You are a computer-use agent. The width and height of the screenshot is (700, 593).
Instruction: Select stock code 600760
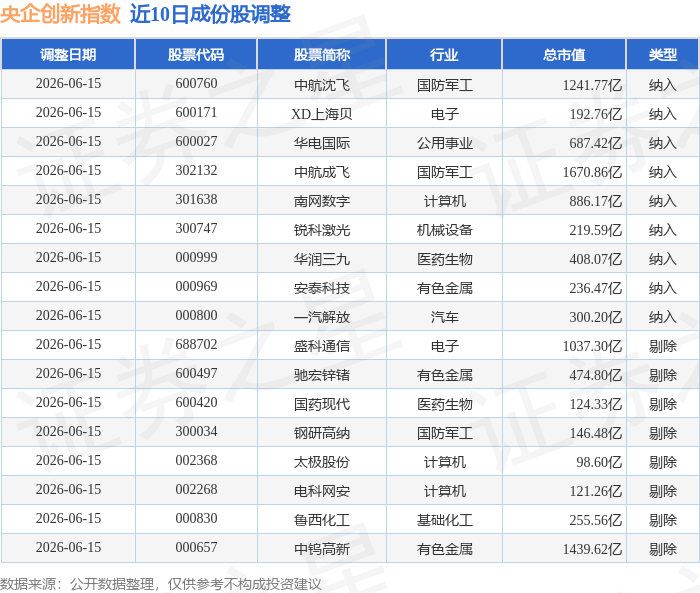pos(196,84)
